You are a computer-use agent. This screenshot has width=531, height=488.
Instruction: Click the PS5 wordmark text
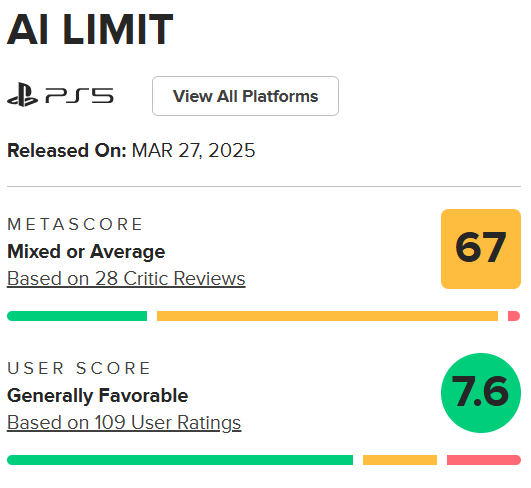80,96
